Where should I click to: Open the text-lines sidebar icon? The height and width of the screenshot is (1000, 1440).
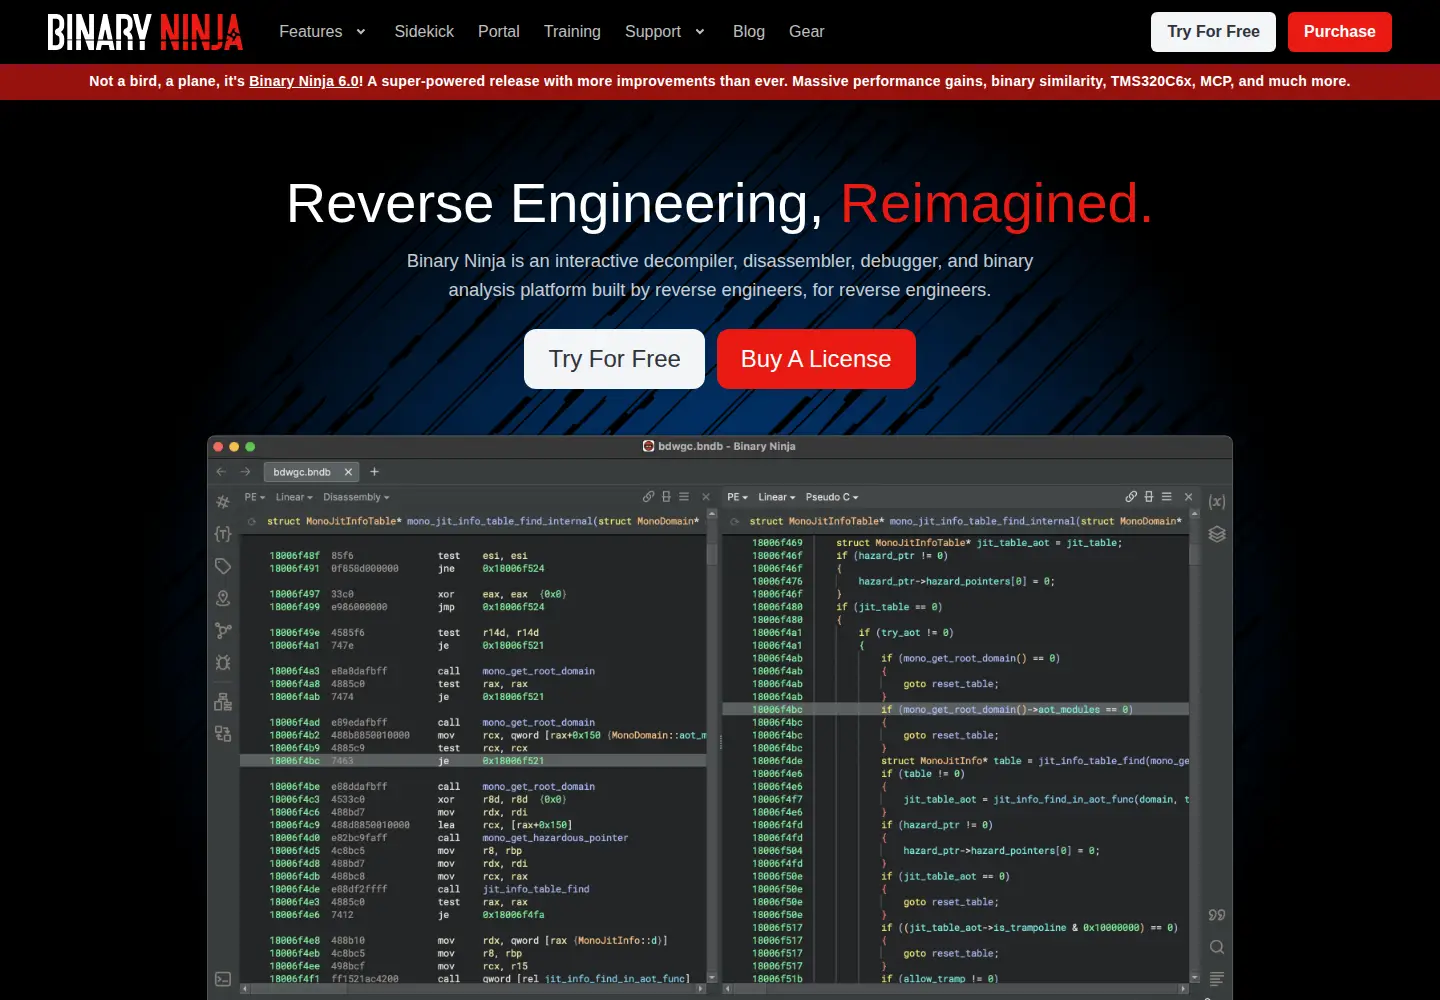[x=1217, y=979]
